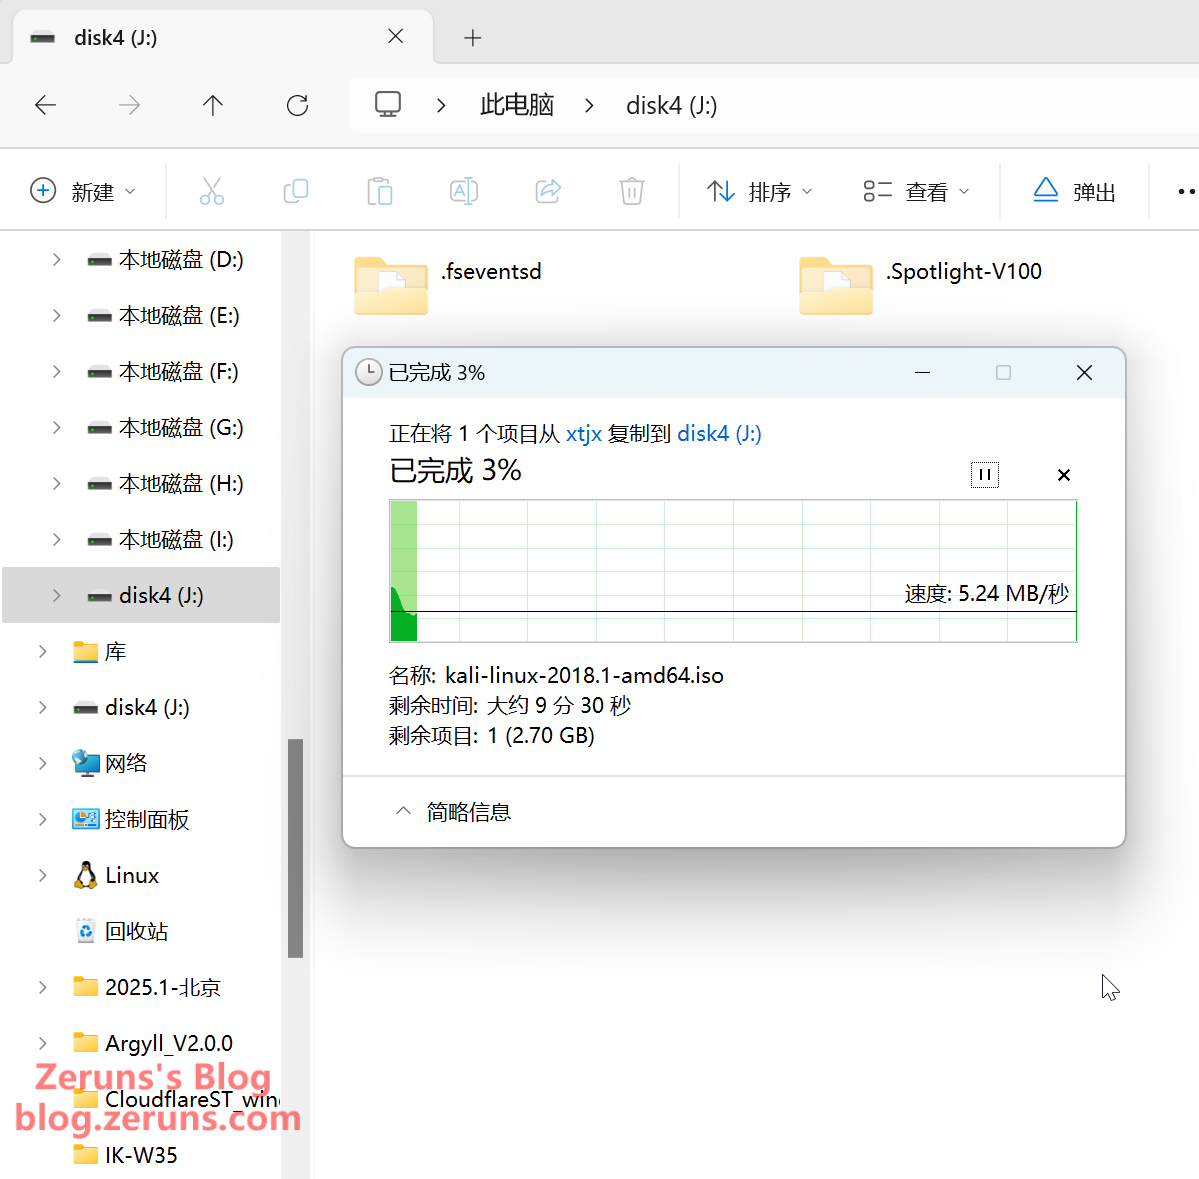
Task: Go up one directory level
Action: [x=213, y=105]
